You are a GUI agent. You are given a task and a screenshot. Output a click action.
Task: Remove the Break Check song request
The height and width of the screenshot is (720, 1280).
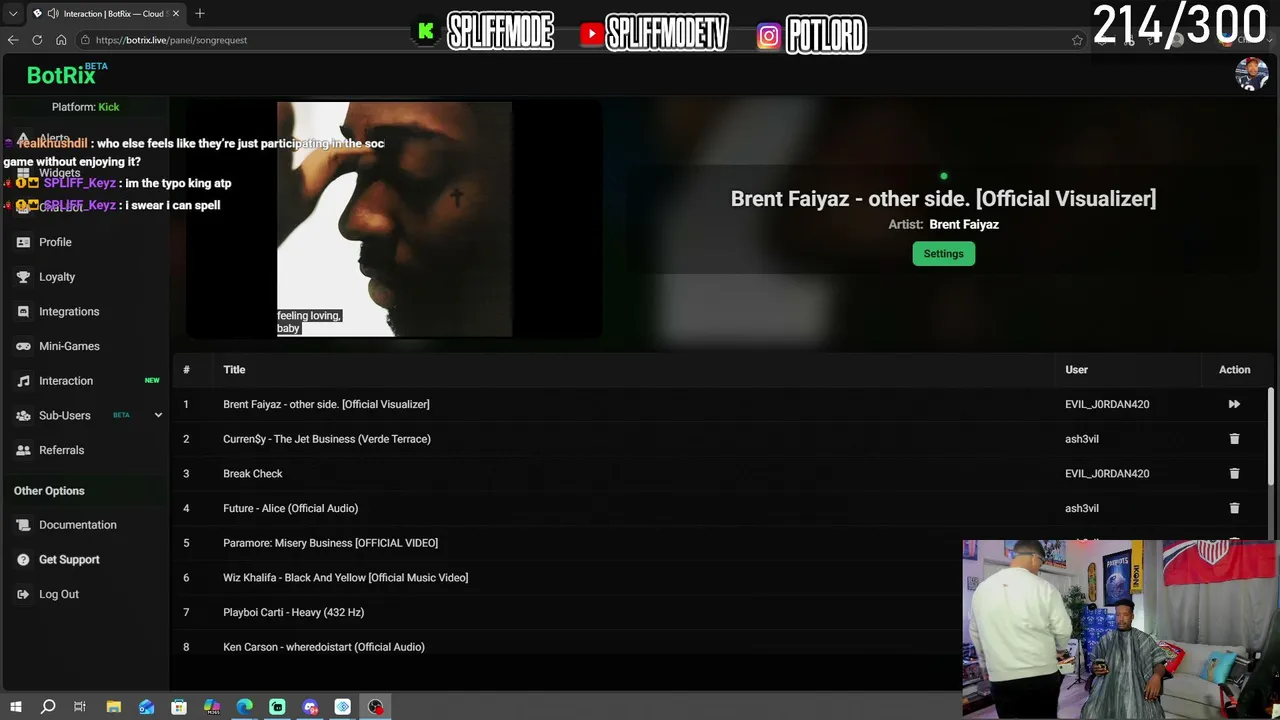click(1234, 473)
